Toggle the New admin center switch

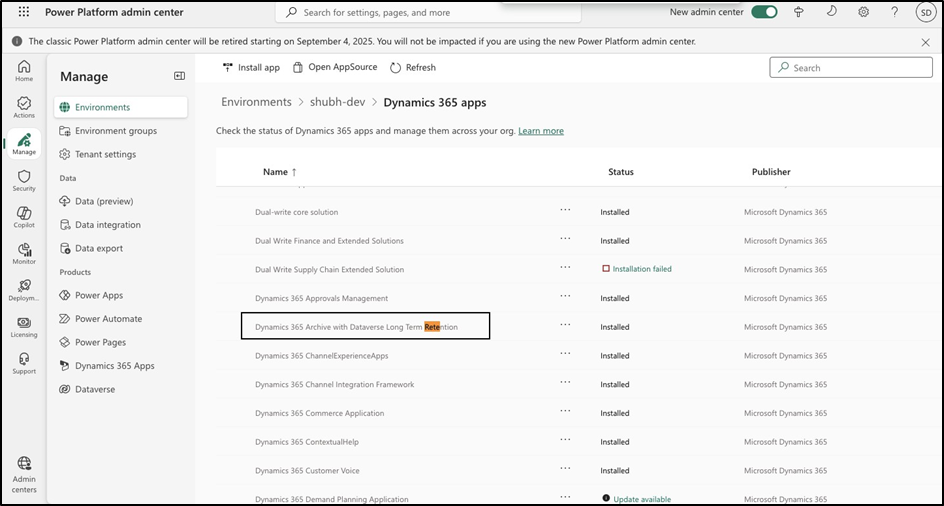(765, 12)
